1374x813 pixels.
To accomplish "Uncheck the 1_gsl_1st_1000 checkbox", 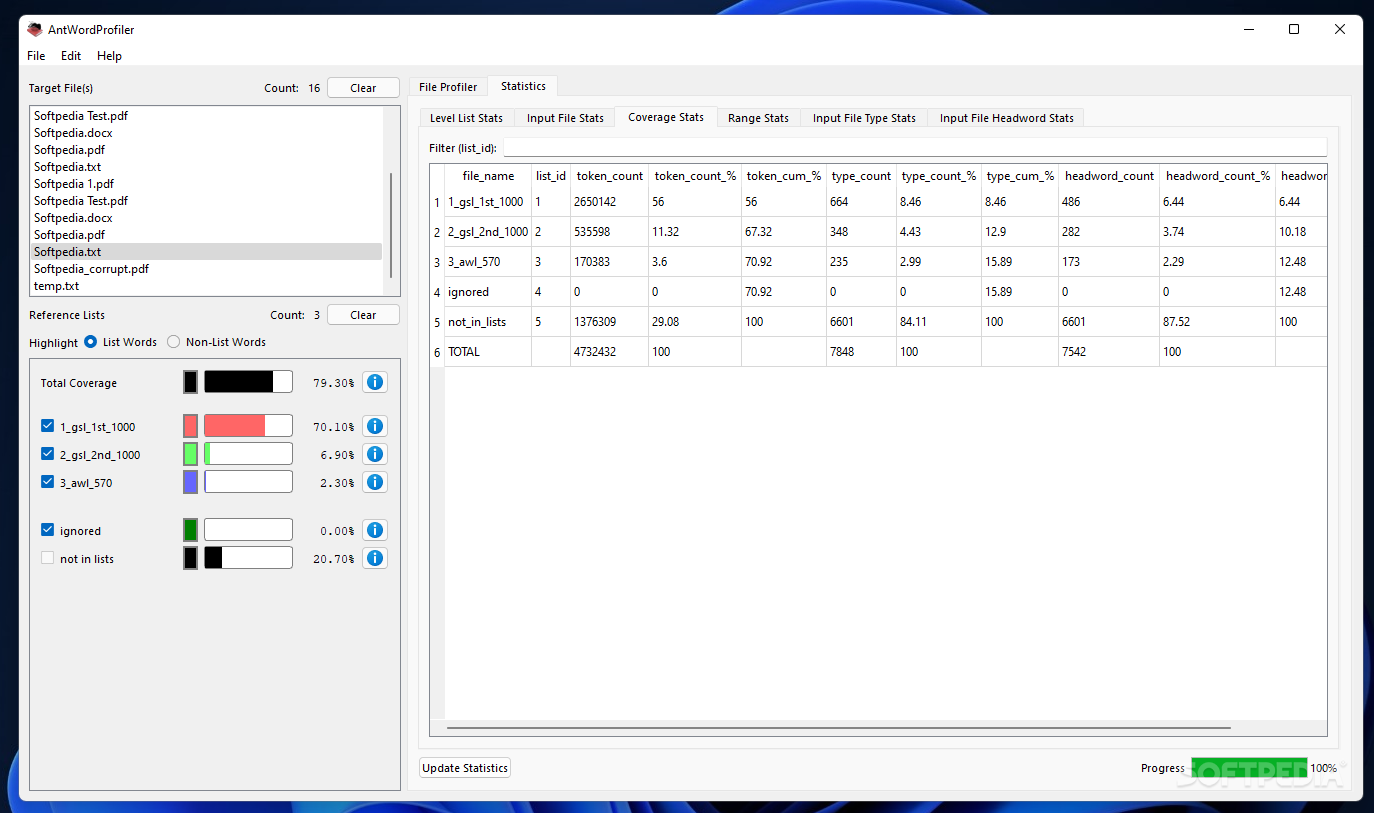I will point(47,426).
